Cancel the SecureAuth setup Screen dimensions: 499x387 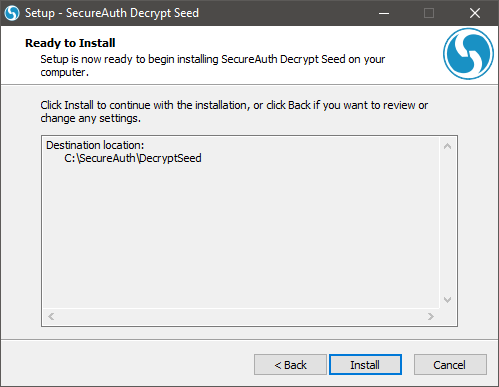pos(450,365)
